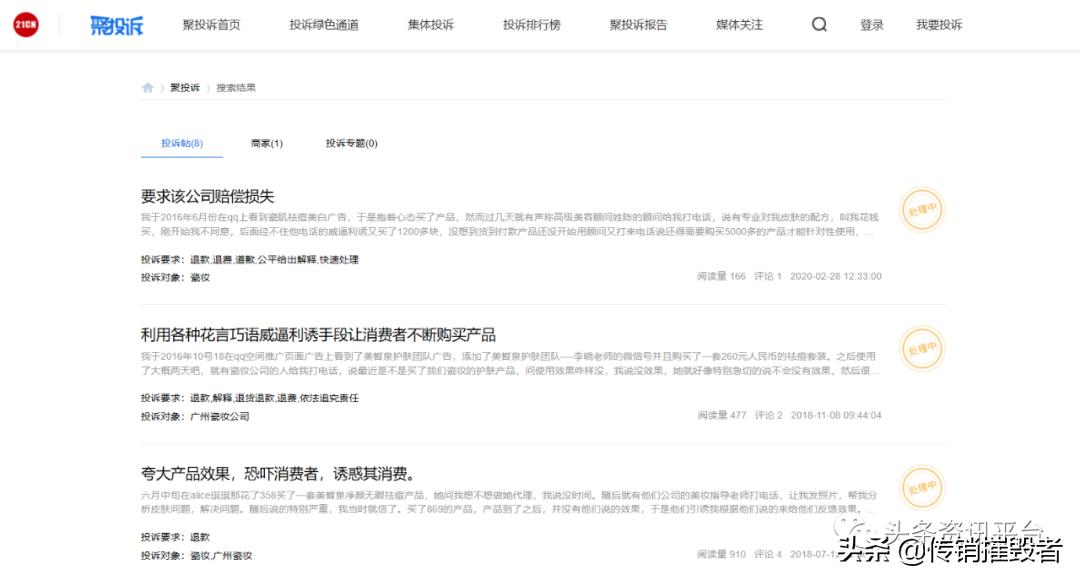Open the 投诉排行榜 menu item
This screenshot has width=1080, height=581.
(533, 24)
